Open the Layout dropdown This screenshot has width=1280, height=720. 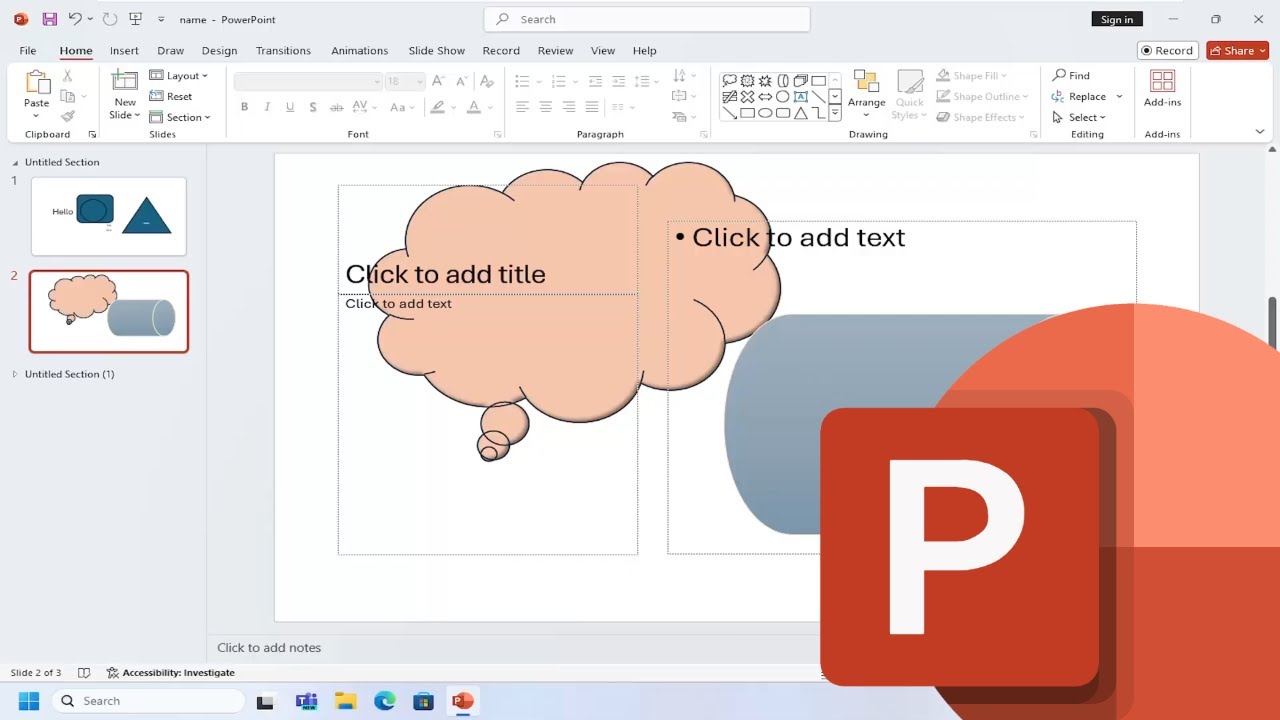tap(179, 75)
